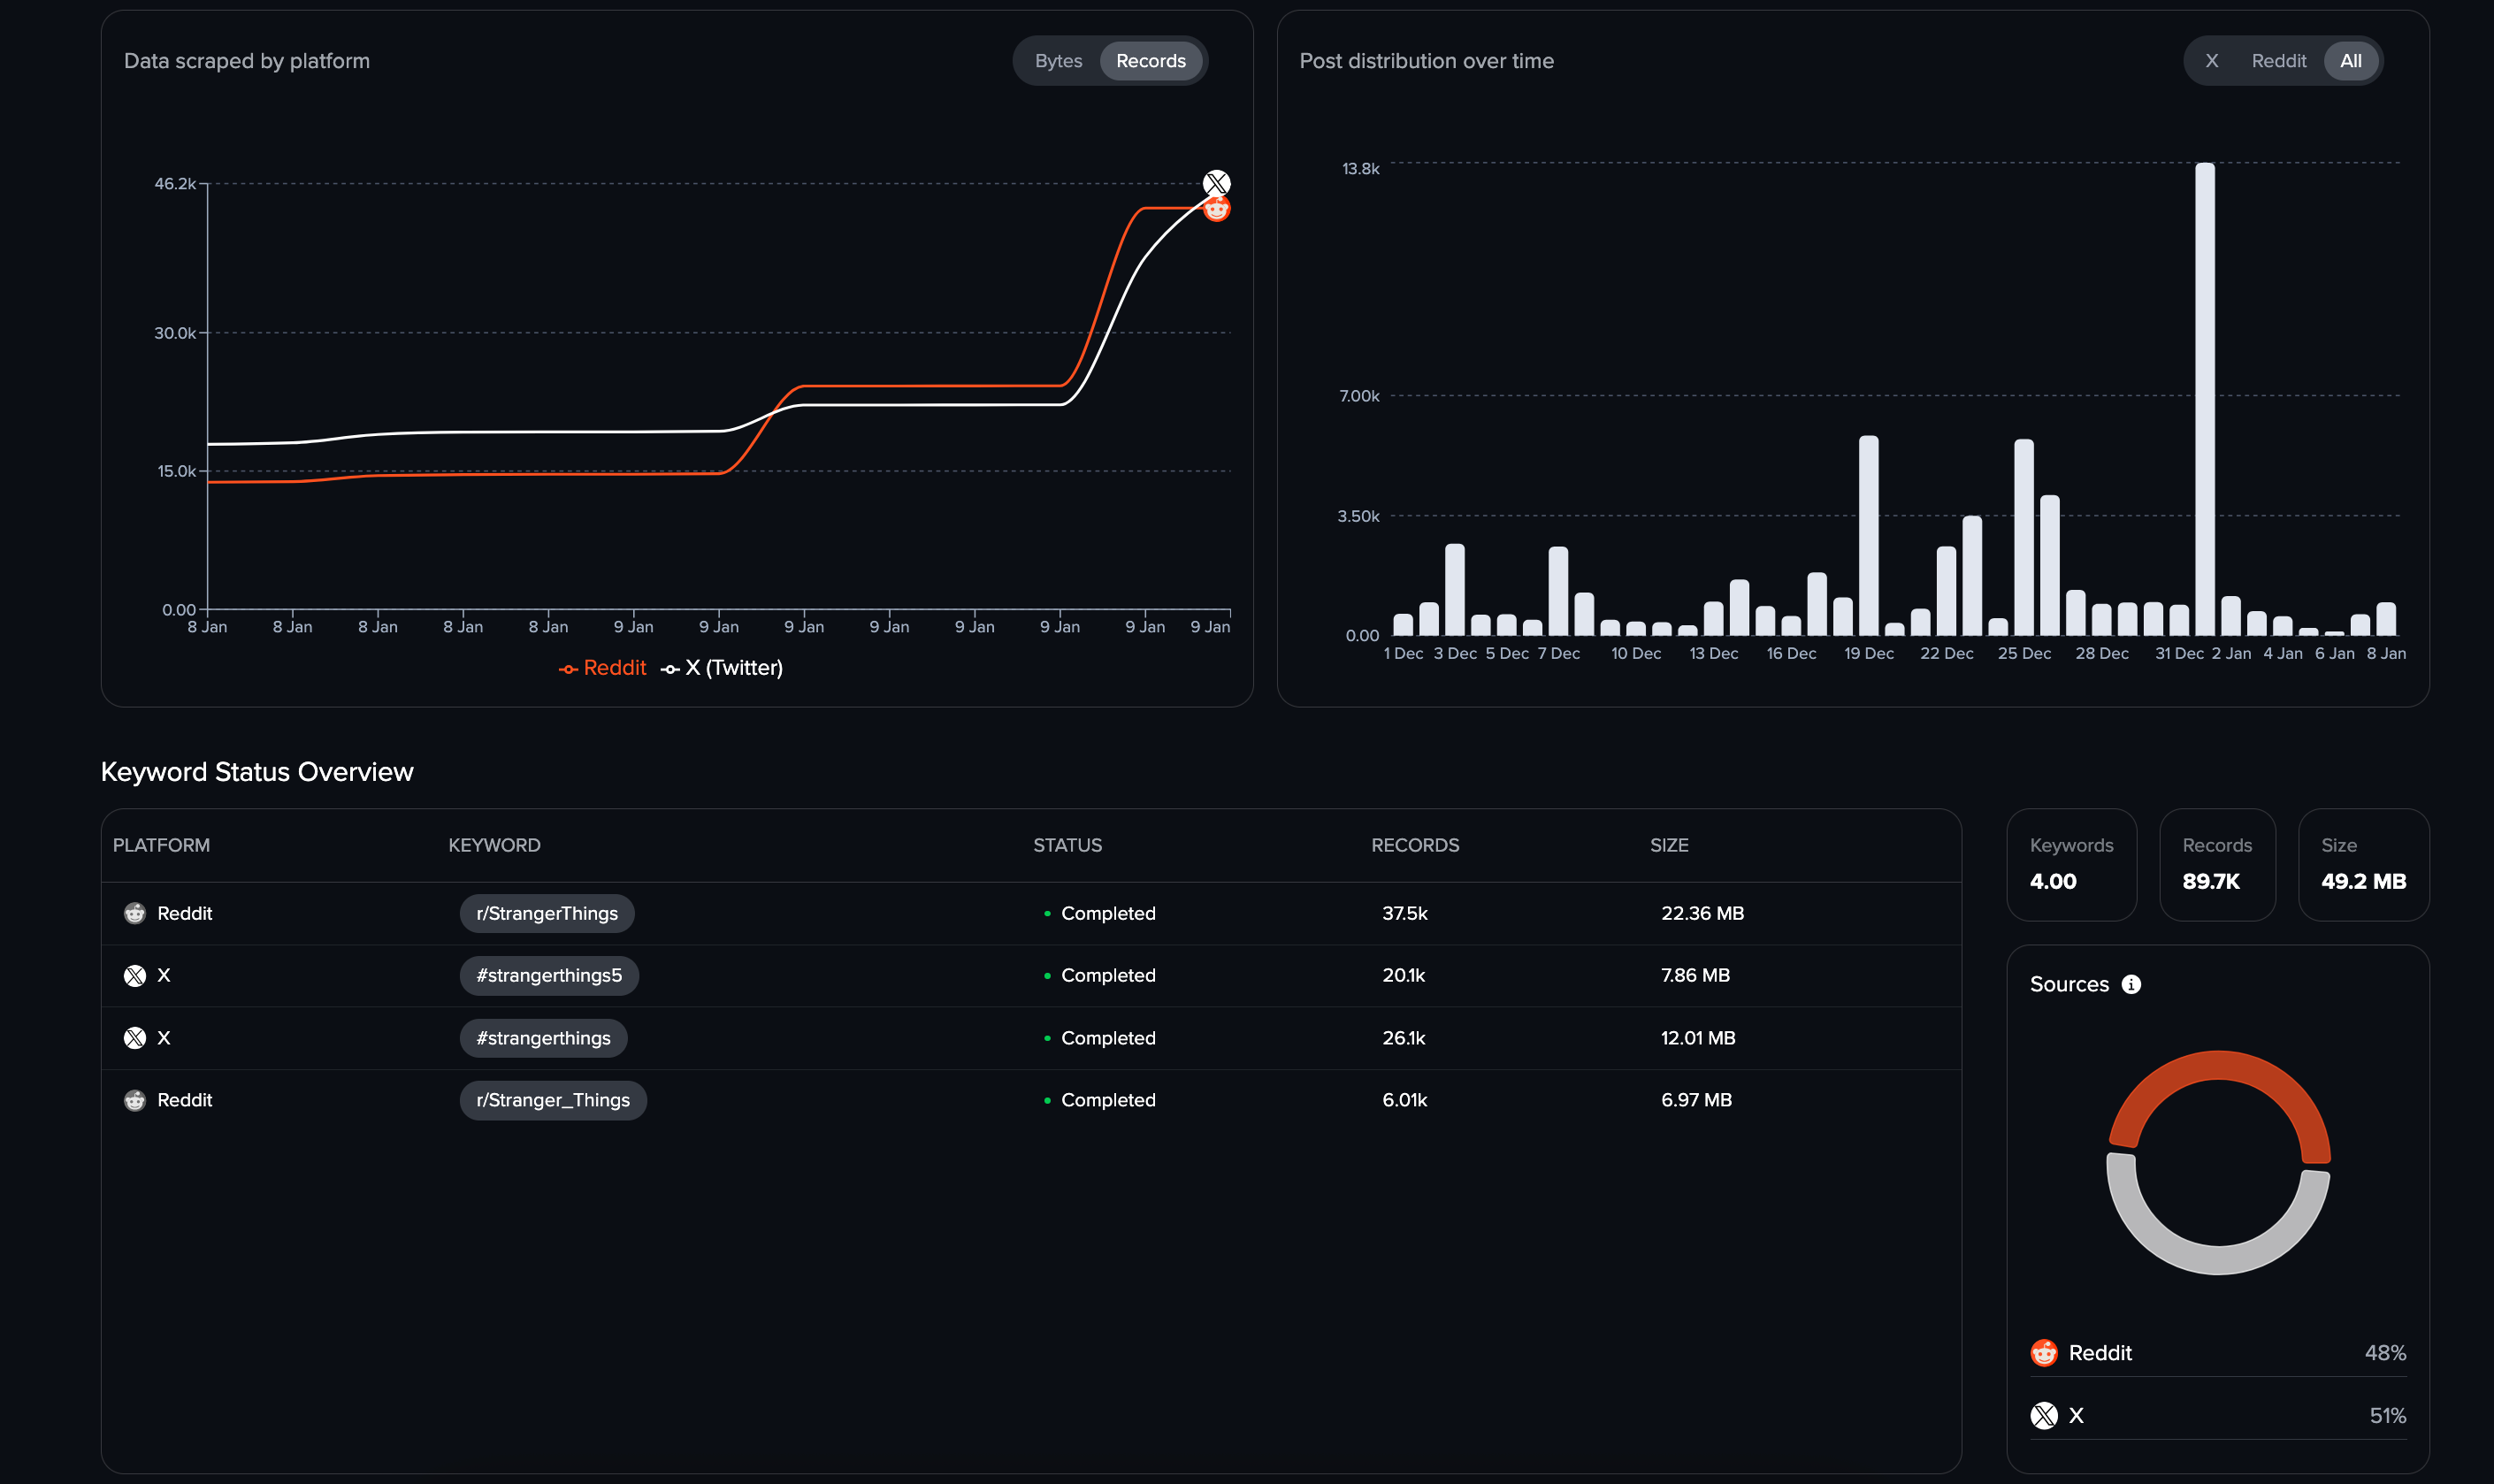
Task: Toggle X (Twitter) series in legend
Action: point(722,668)
